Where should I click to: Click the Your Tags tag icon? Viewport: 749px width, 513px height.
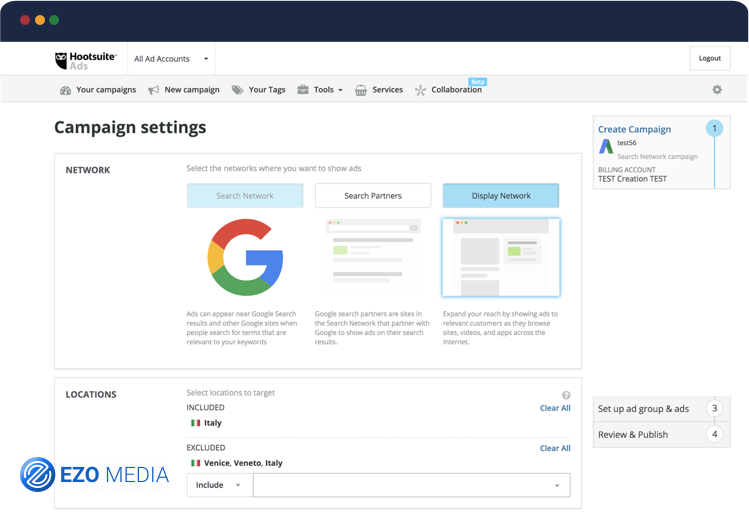tap(237, 90)
